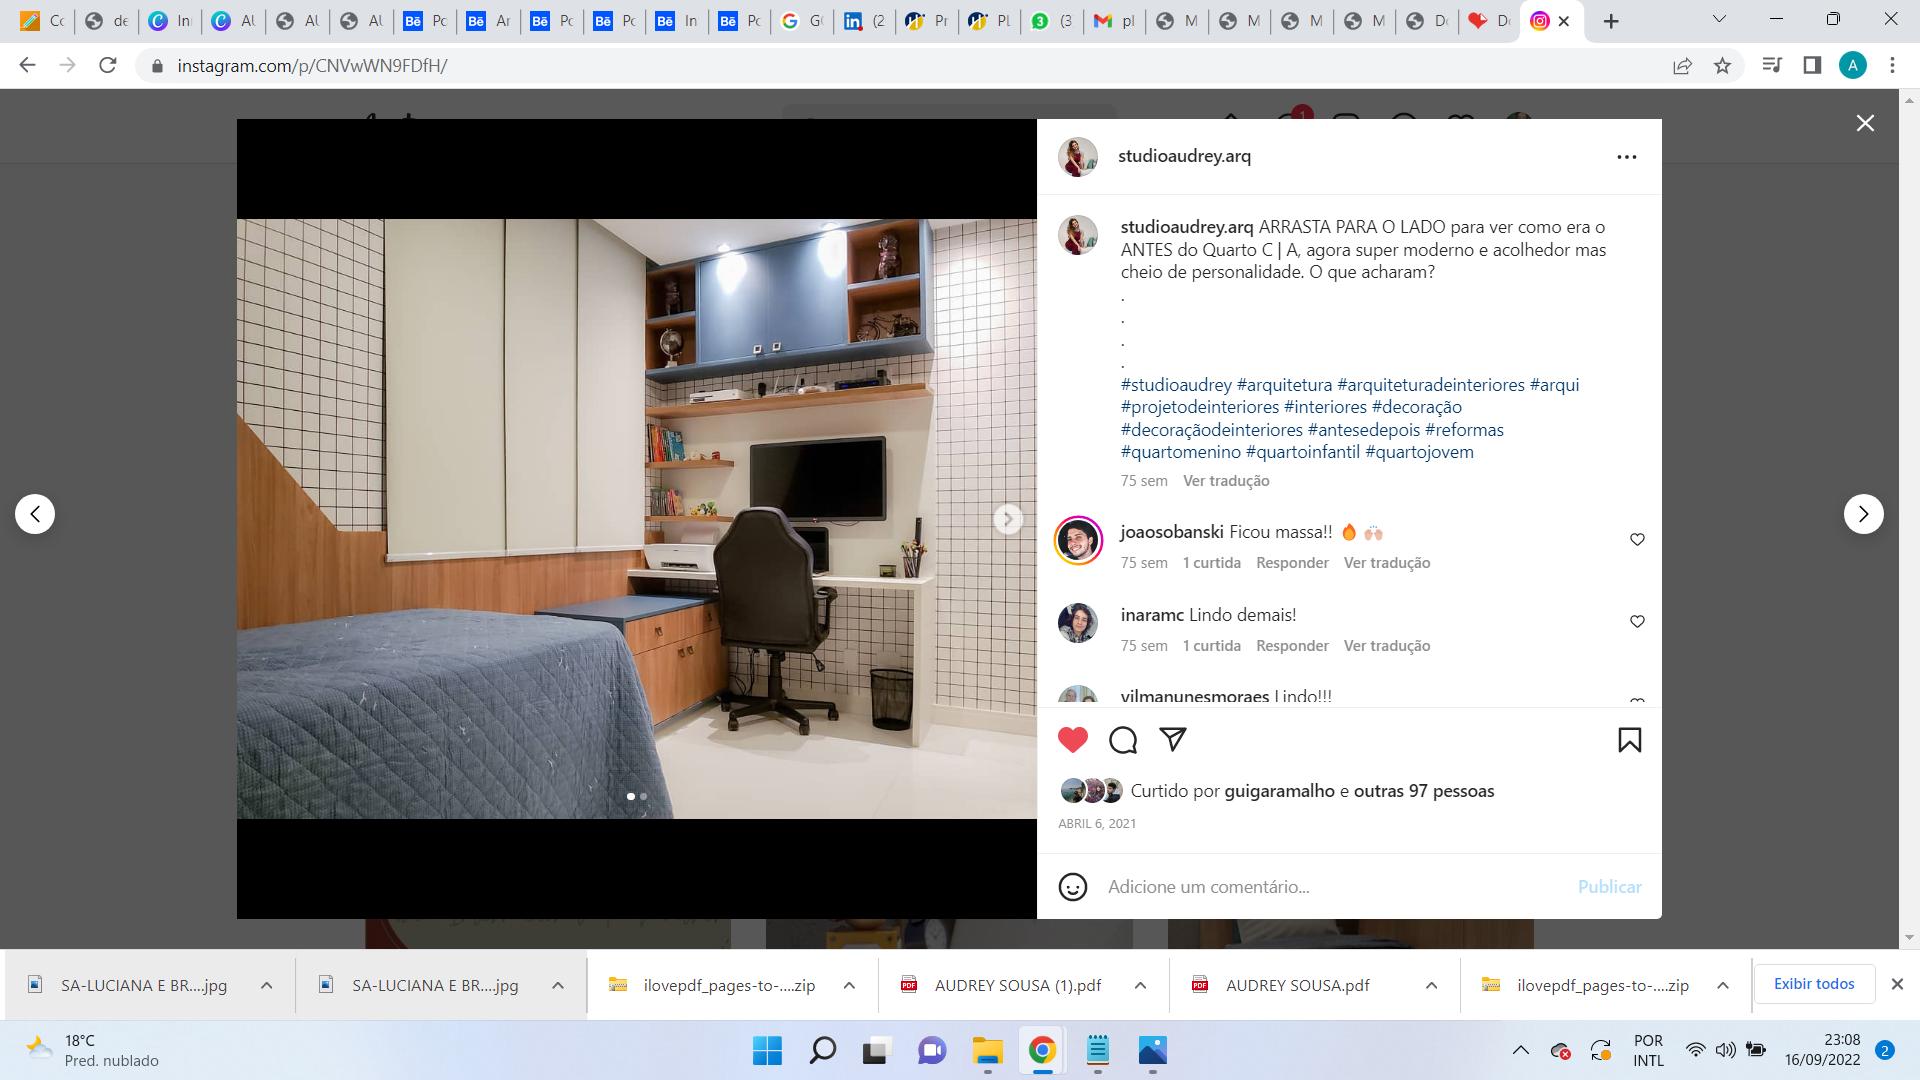Expand AUDREY SOUSA.pdf download options
The height and width of the screenshot is (1080, 1920).
tap(1431, 985)
